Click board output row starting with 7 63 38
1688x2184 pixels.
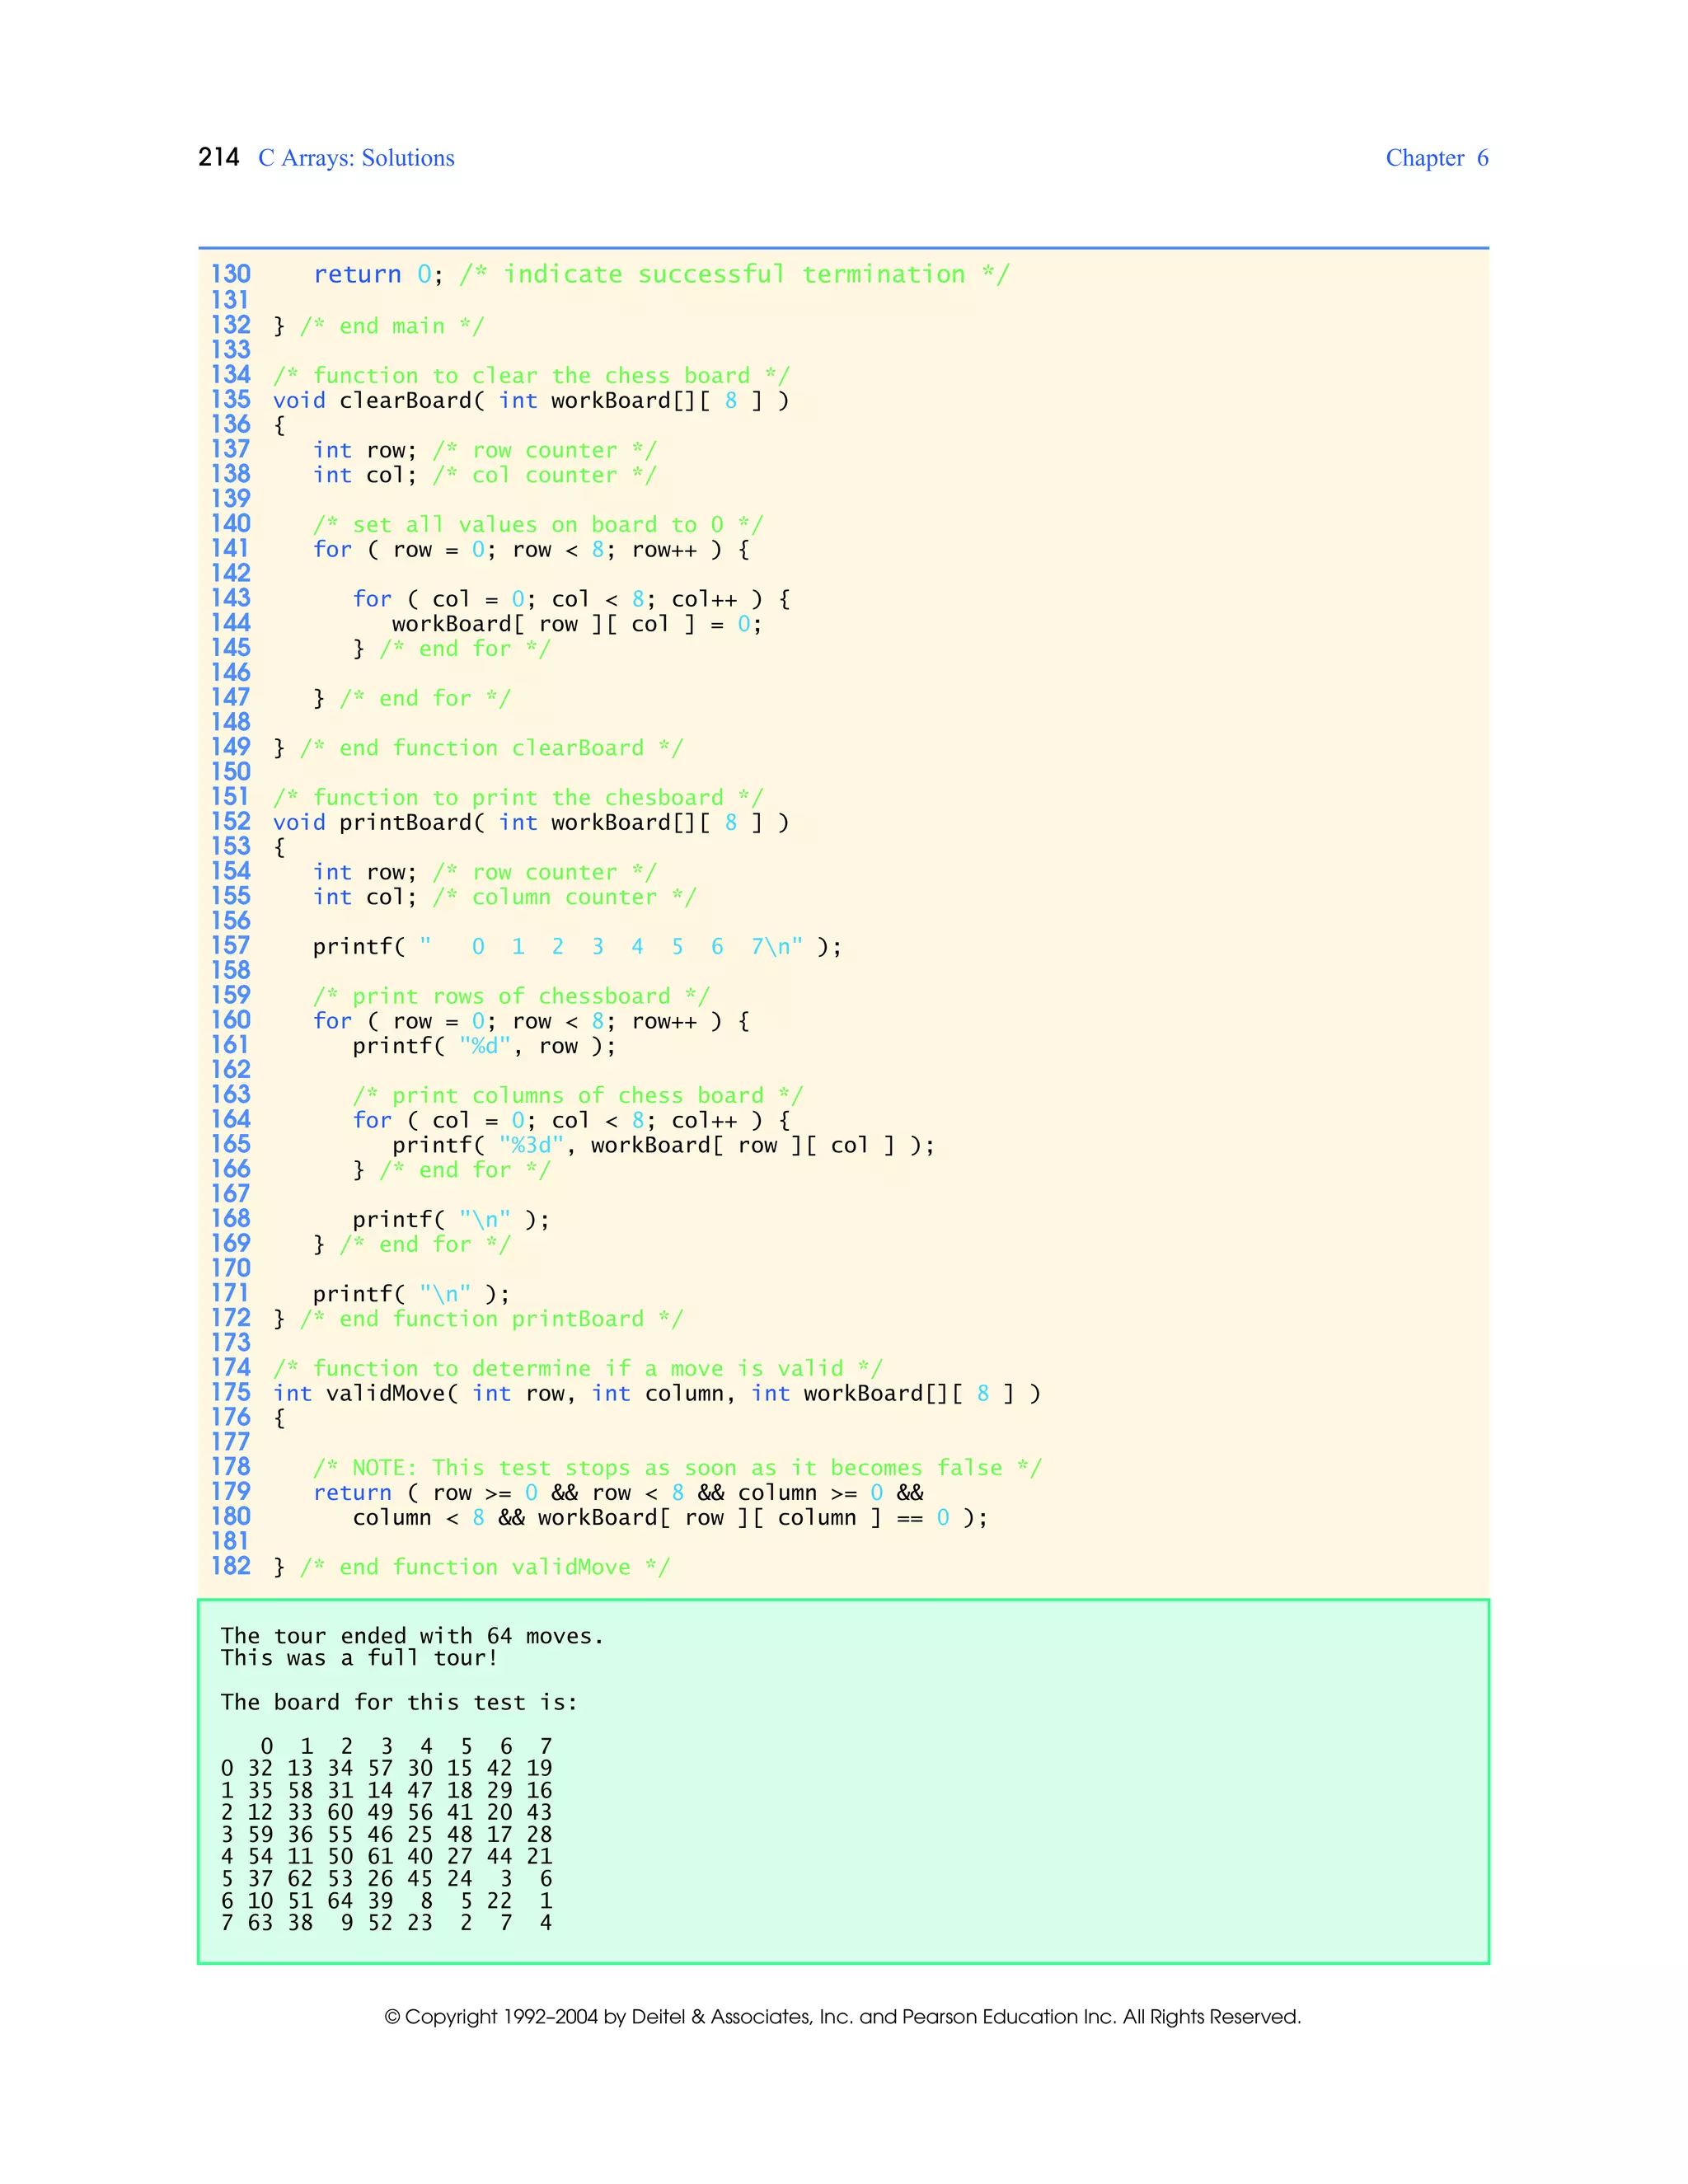point(386,1923)
